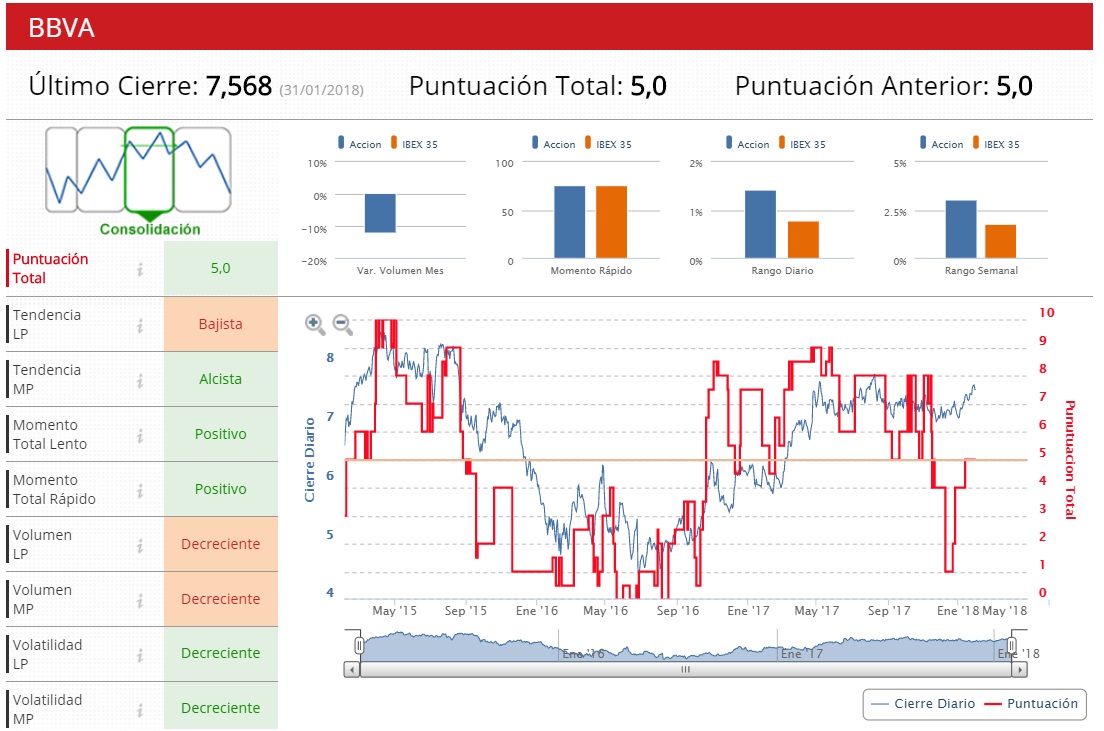Click Decreciente value for Volatilidad LP
The image size is (1104, 731).
click(x=220, y=653)
